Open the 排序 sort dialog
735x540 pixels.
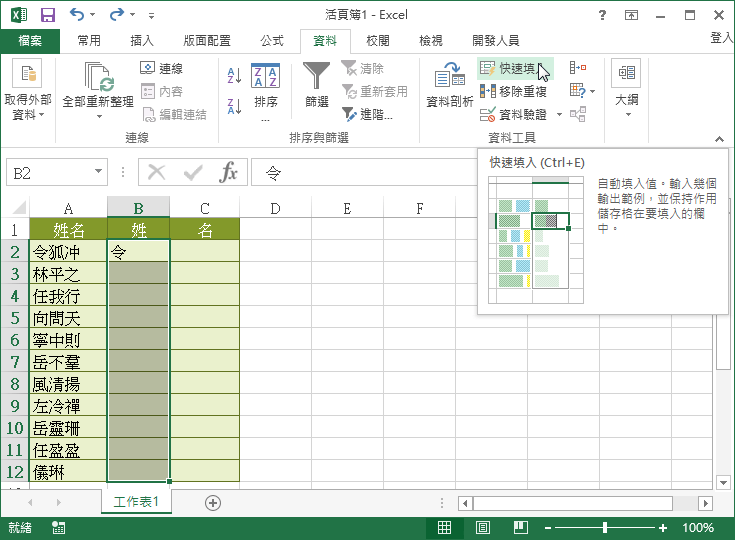(x=266, y=91)
